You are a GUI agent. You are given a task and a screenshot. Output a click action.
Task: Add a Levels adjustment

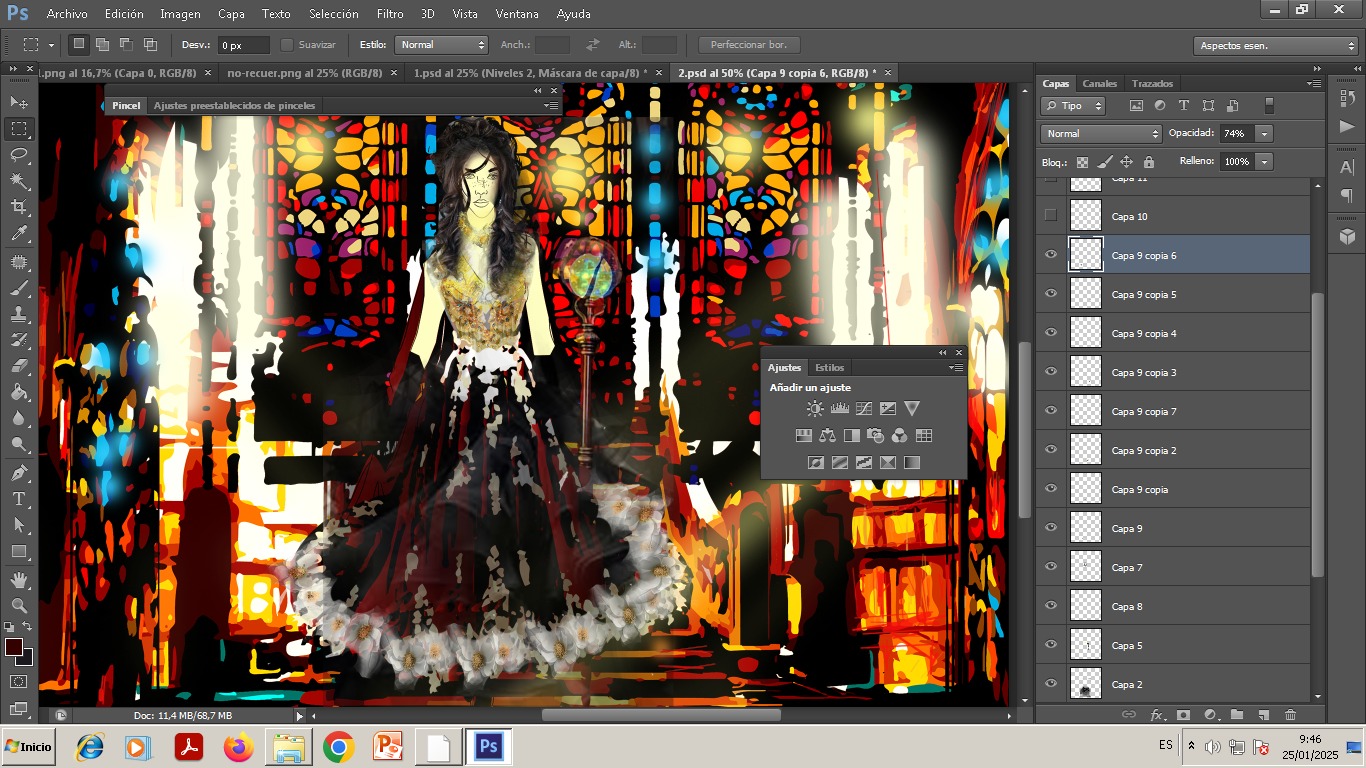840,408
